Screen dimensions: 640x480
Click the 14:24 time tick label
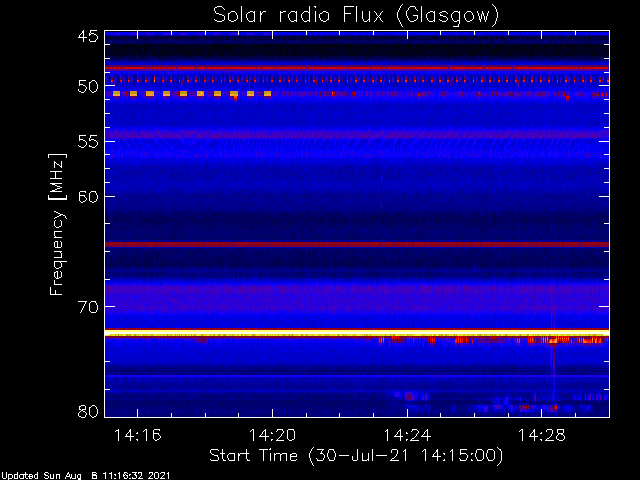coord(407,436)
